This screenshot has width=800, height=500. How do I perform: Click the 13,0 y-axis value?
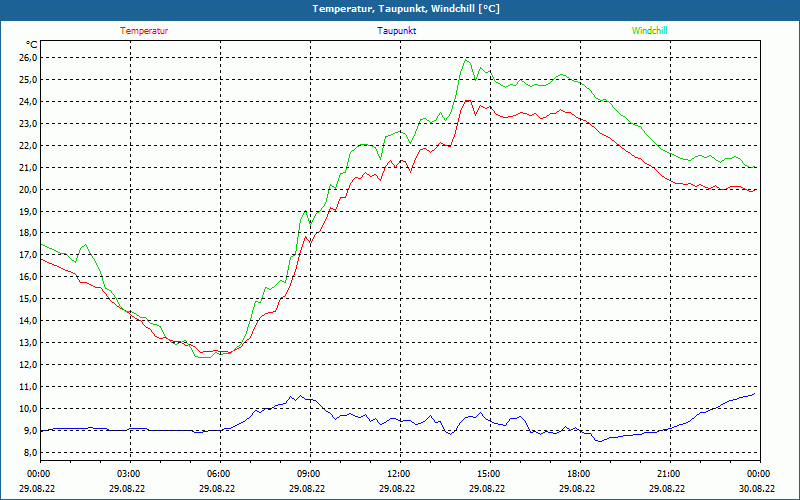click(x=28, y=342)
